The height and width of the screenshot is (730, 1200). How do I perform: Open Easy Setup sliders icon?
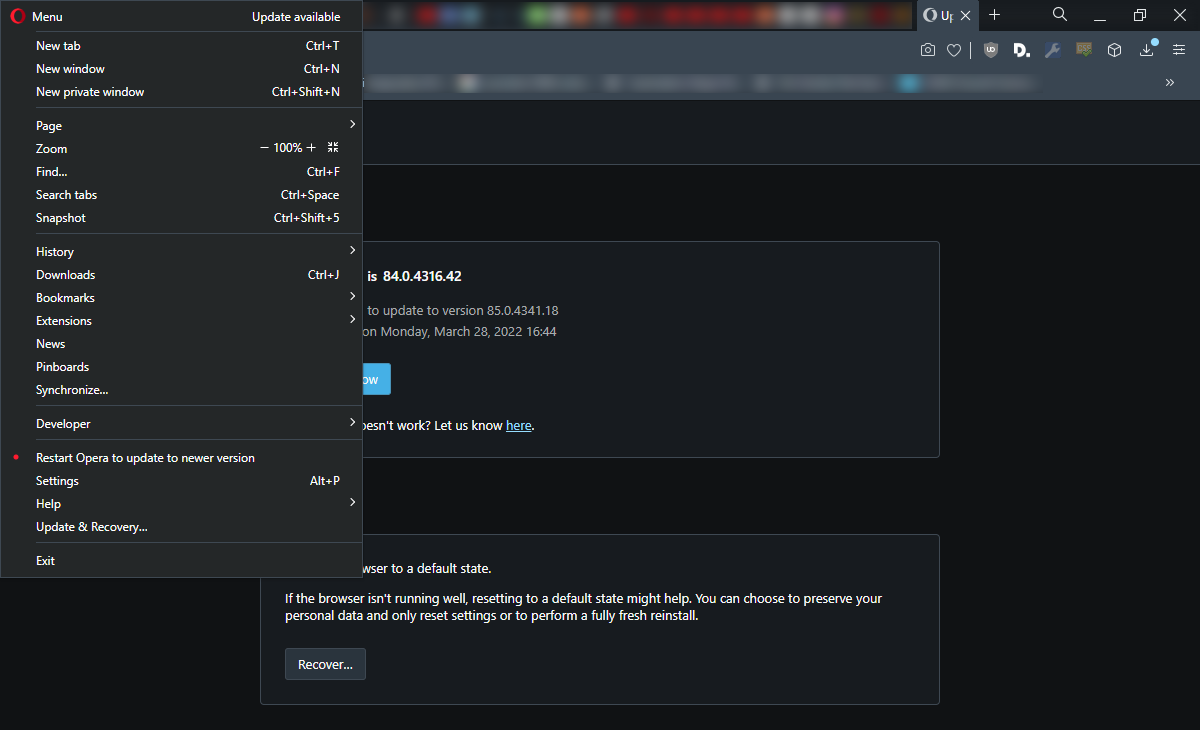tap(1179, 50)
